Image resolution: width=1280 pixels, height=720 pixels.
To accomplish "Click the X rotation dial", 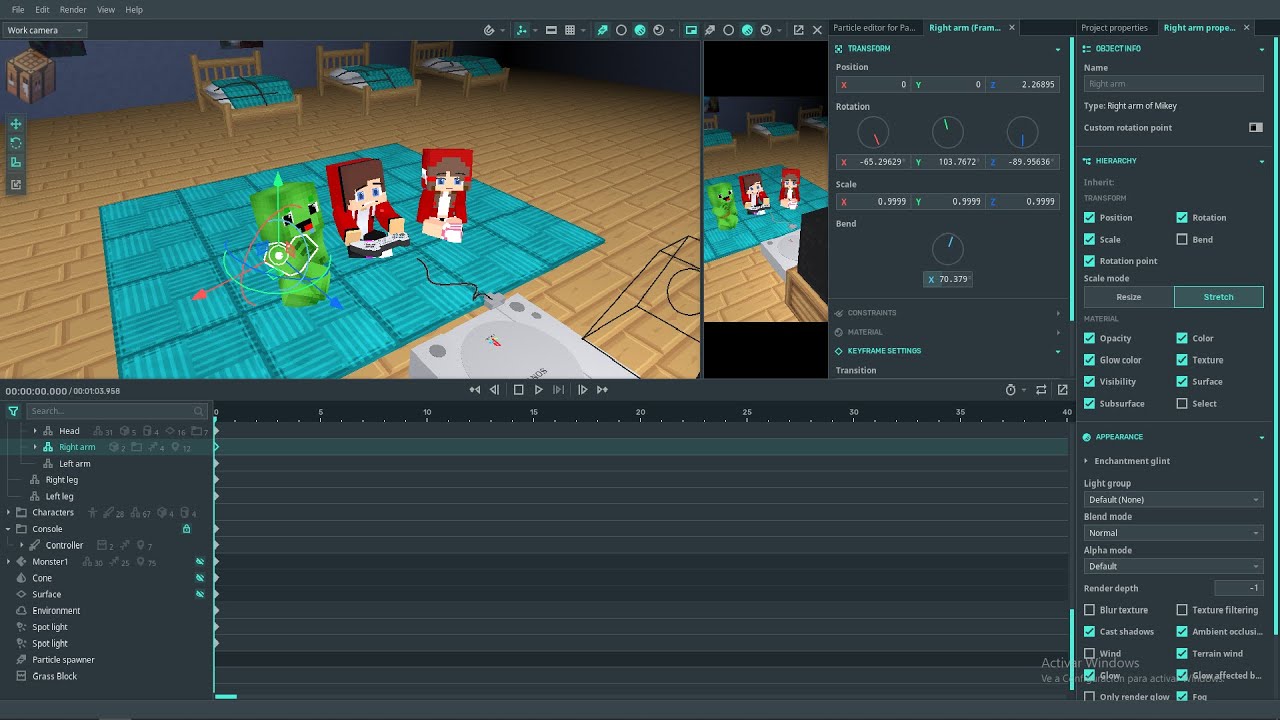I will (874, 132).
